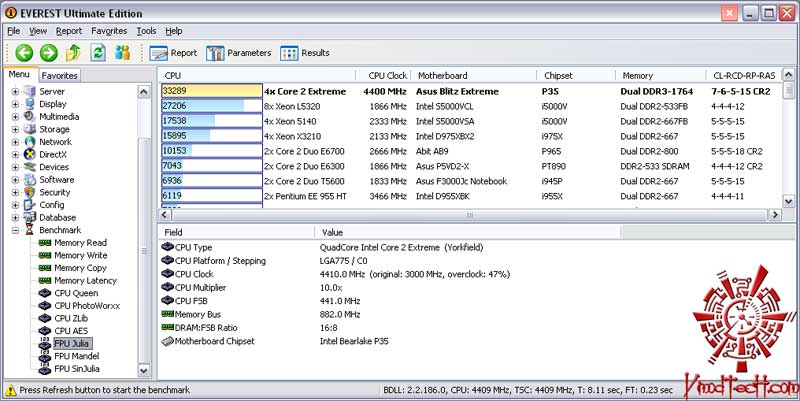Open Memory Copy benchmark

[x=80, y=268]
